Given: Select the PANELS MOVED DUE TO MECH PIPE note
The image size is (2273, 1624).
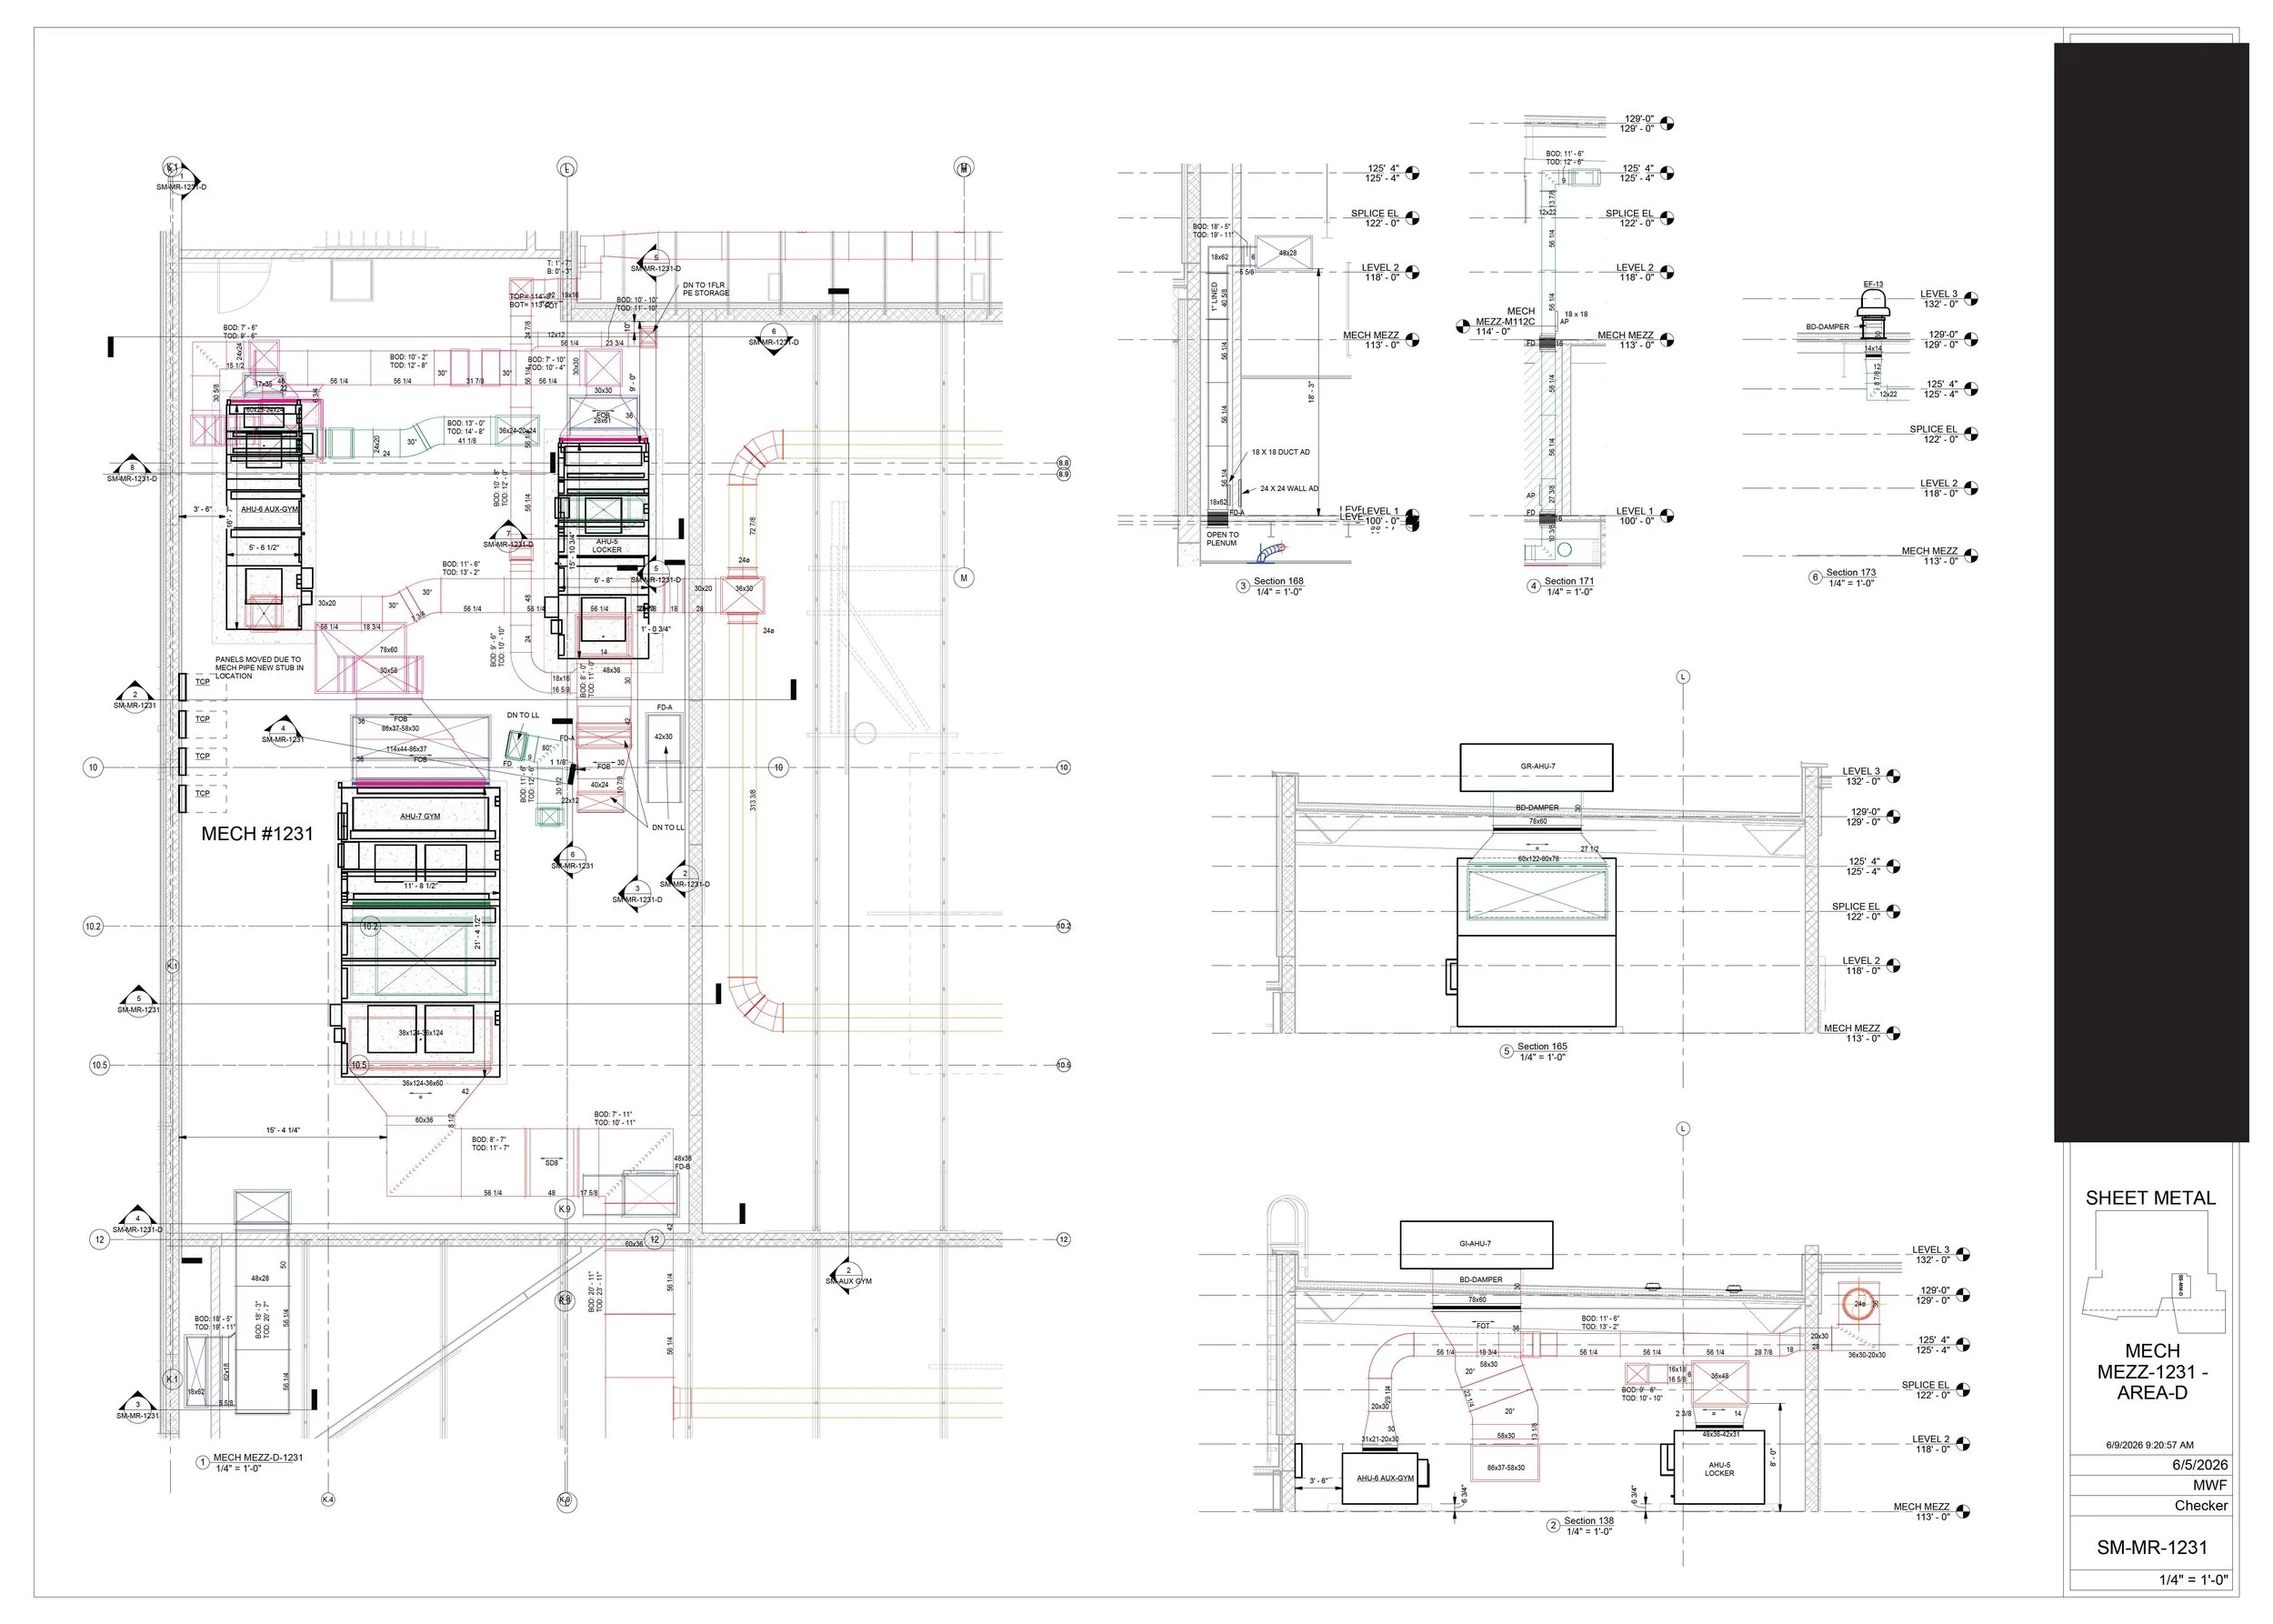Looking at the screenshot, I should 258,667.
